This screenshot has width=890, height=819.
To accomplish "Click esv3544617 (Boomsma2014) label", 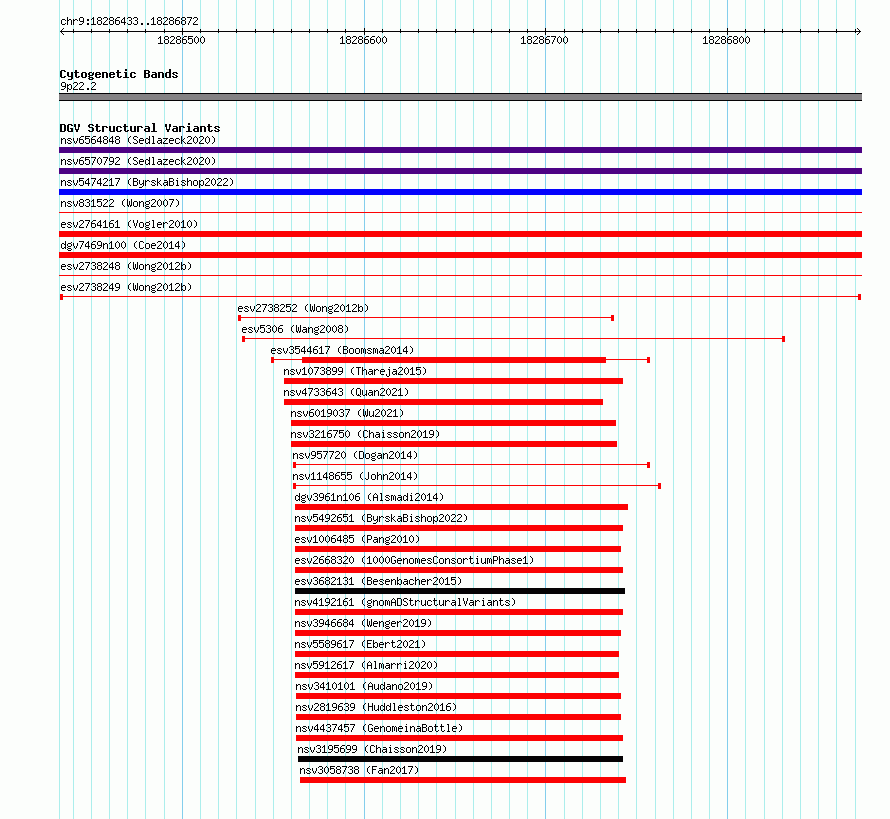I will 342,350.
